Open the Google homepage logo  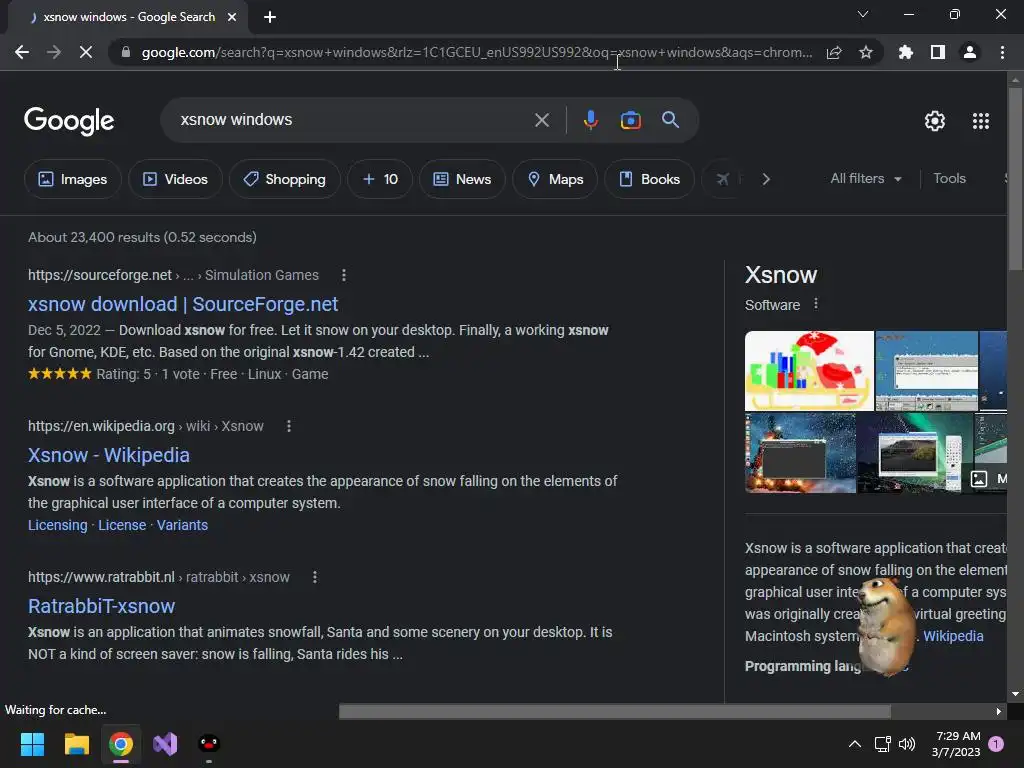click(x=69, y=121)
